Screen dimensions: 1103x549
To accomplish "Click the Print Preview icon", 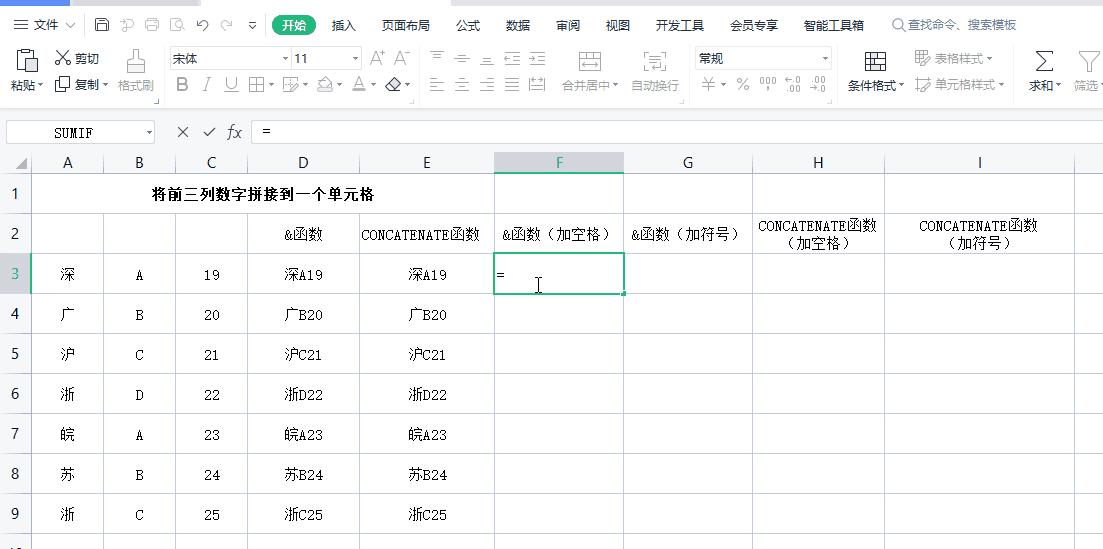I will tap(177, 25).
